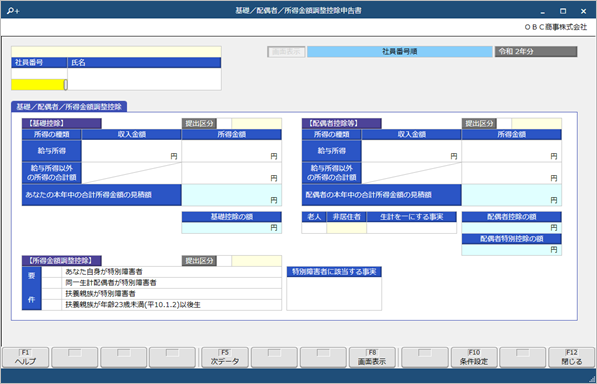This screenshot has height=384, width=597.
Task: Click 給与所得 収入金額 field in 基礎控除
Action: 131,151
